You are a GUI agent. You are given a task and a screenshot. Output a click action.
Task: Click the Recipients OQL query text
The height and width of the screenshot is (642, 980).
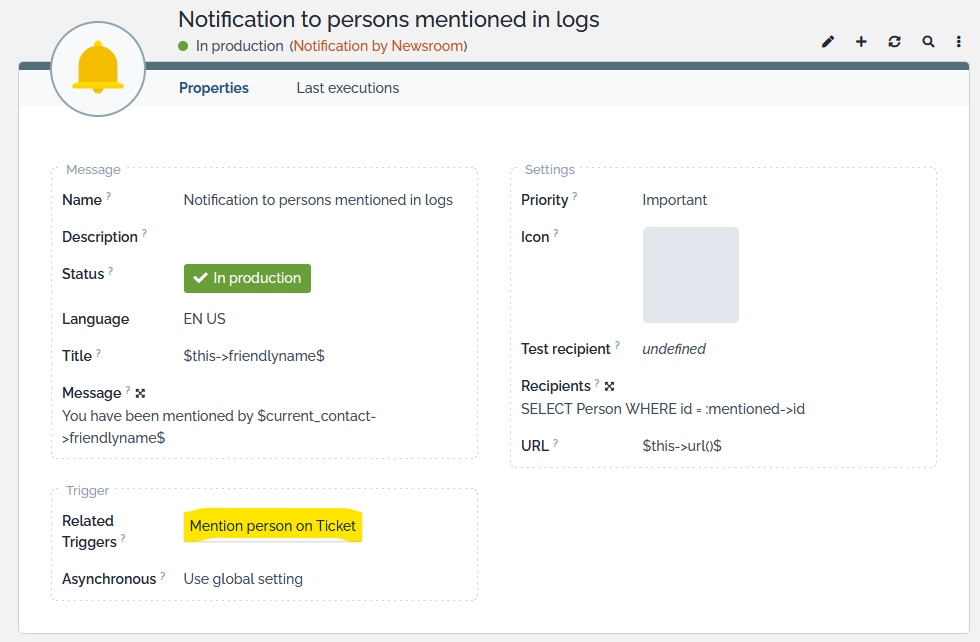[x=662, y=409]
